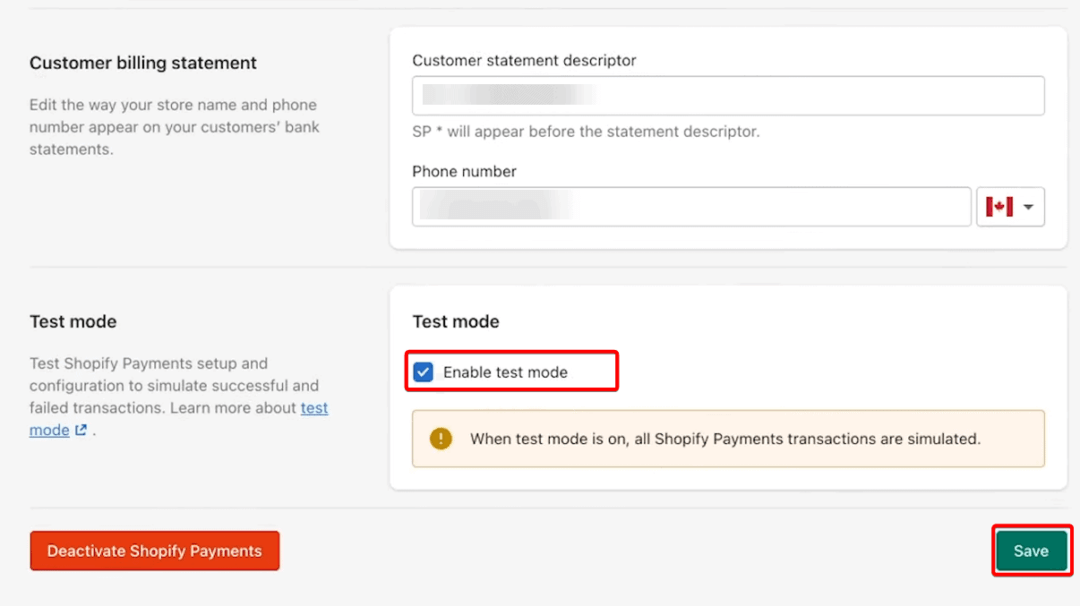This screenshot has width=1080, height=606.
Task: Click into the Phone number field
Action: (x=691, y=207)
